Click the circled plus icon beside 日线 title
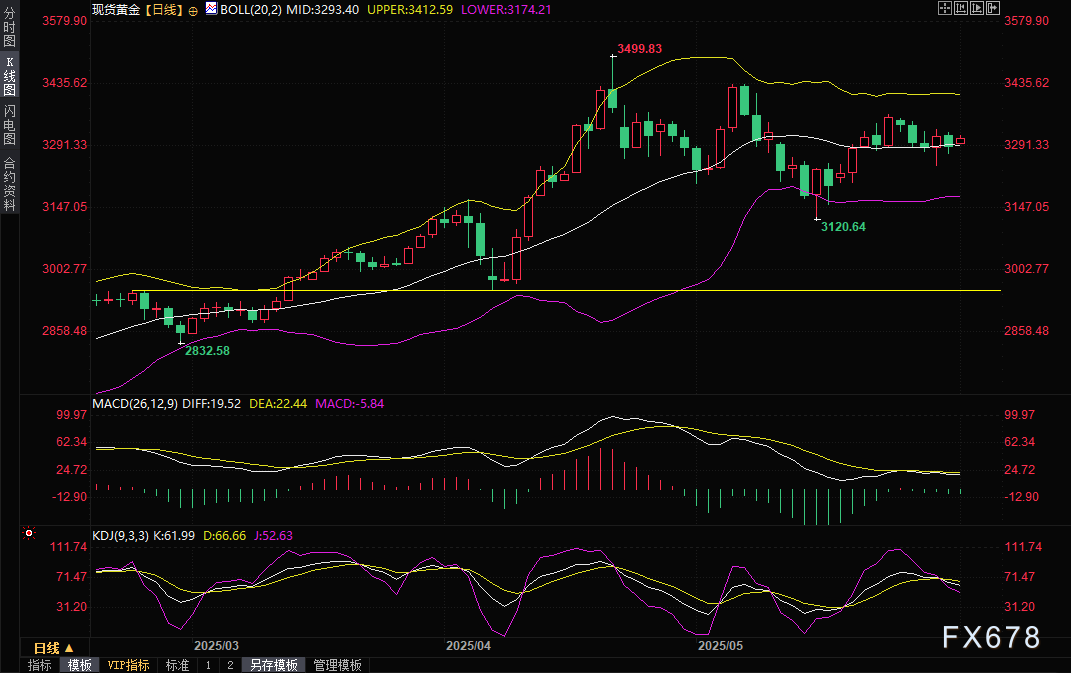Viewport: 1071px width, 673px height. [x=193, y=9]
